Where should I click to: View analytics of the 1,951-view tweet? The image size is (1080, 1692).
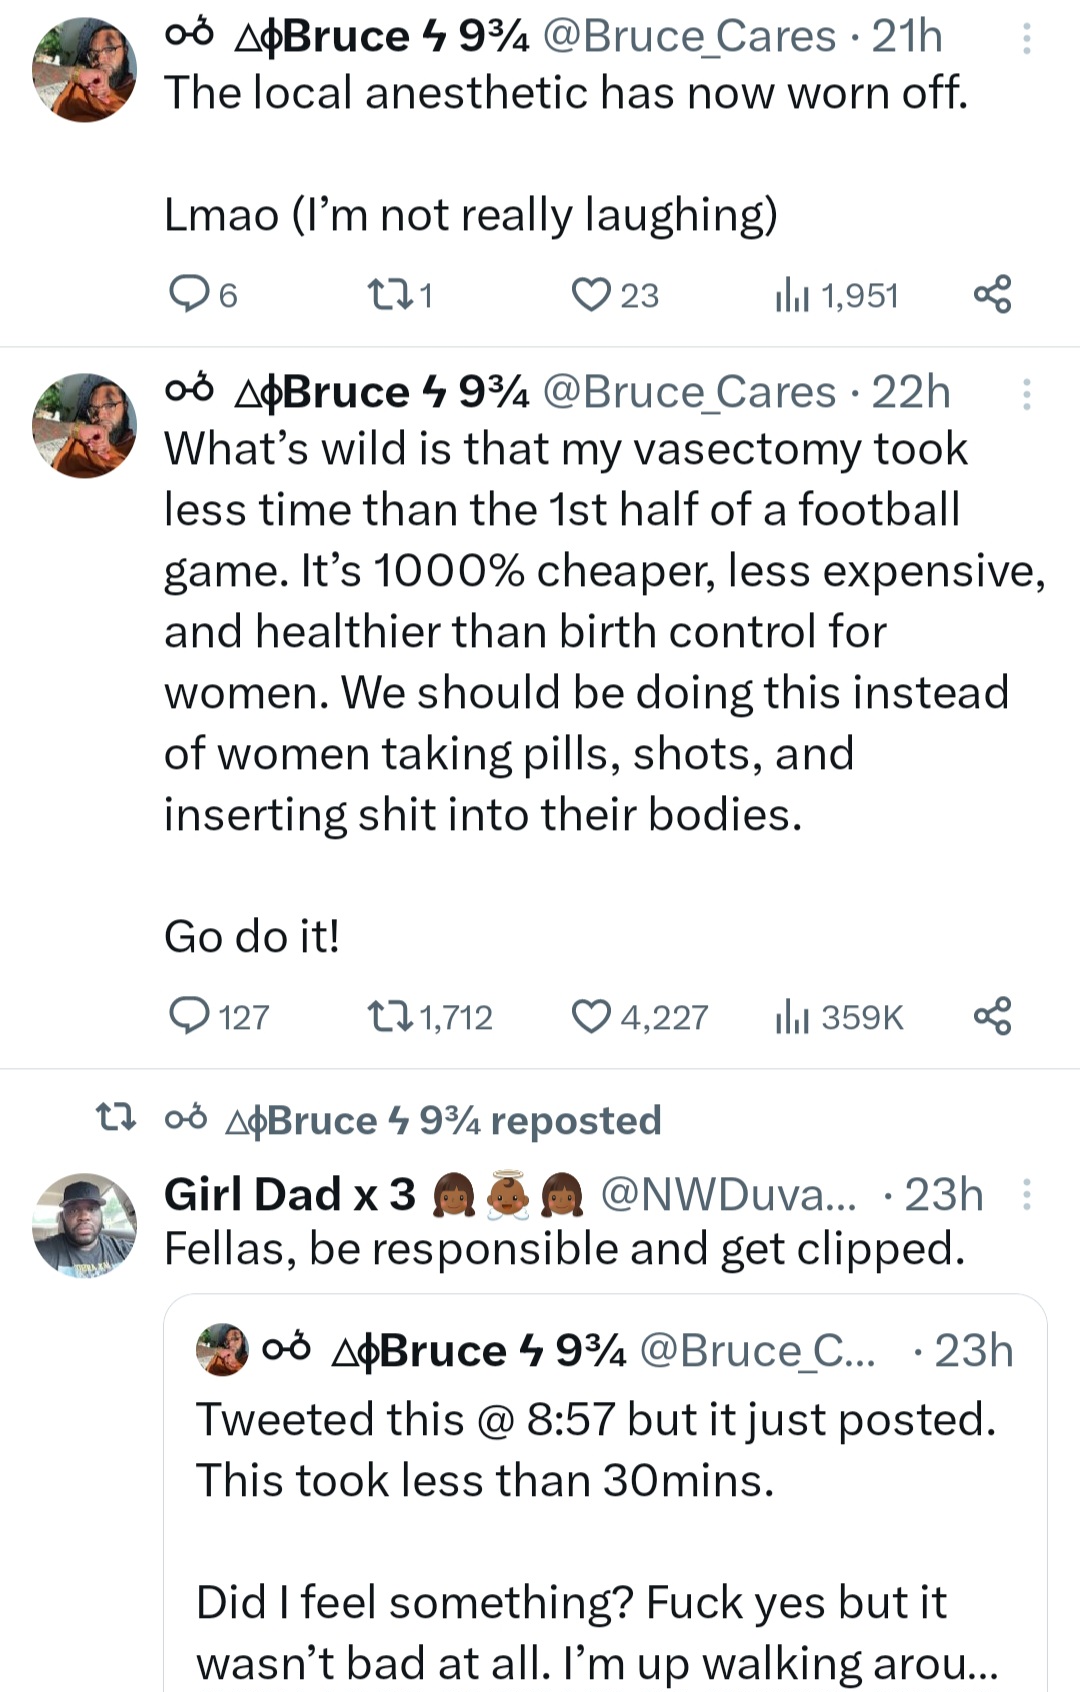792,295
